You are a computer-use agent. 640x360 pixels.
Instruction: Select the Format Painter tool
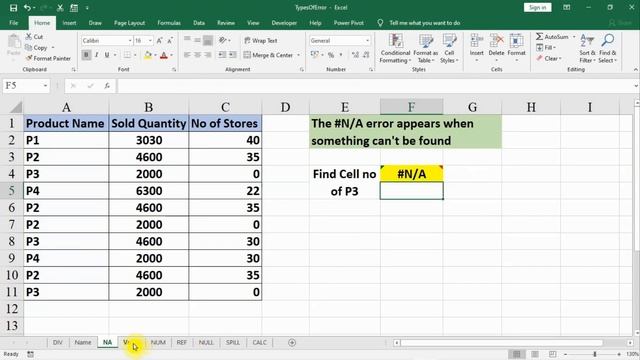[48, 58]
